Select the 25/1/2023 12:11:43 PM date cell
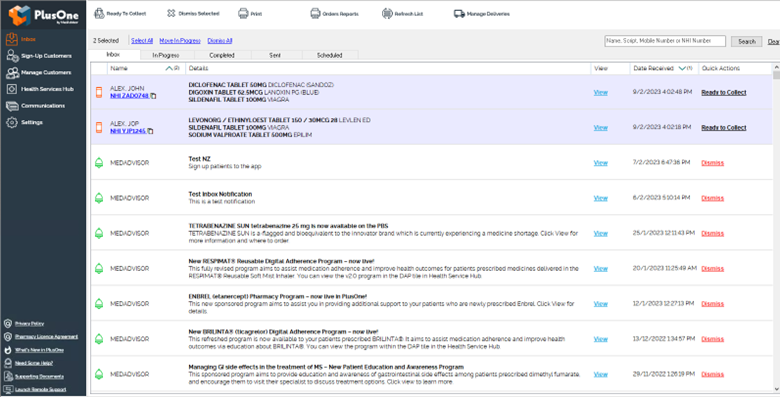Screen dimensions: 780x397 point(664,233)
